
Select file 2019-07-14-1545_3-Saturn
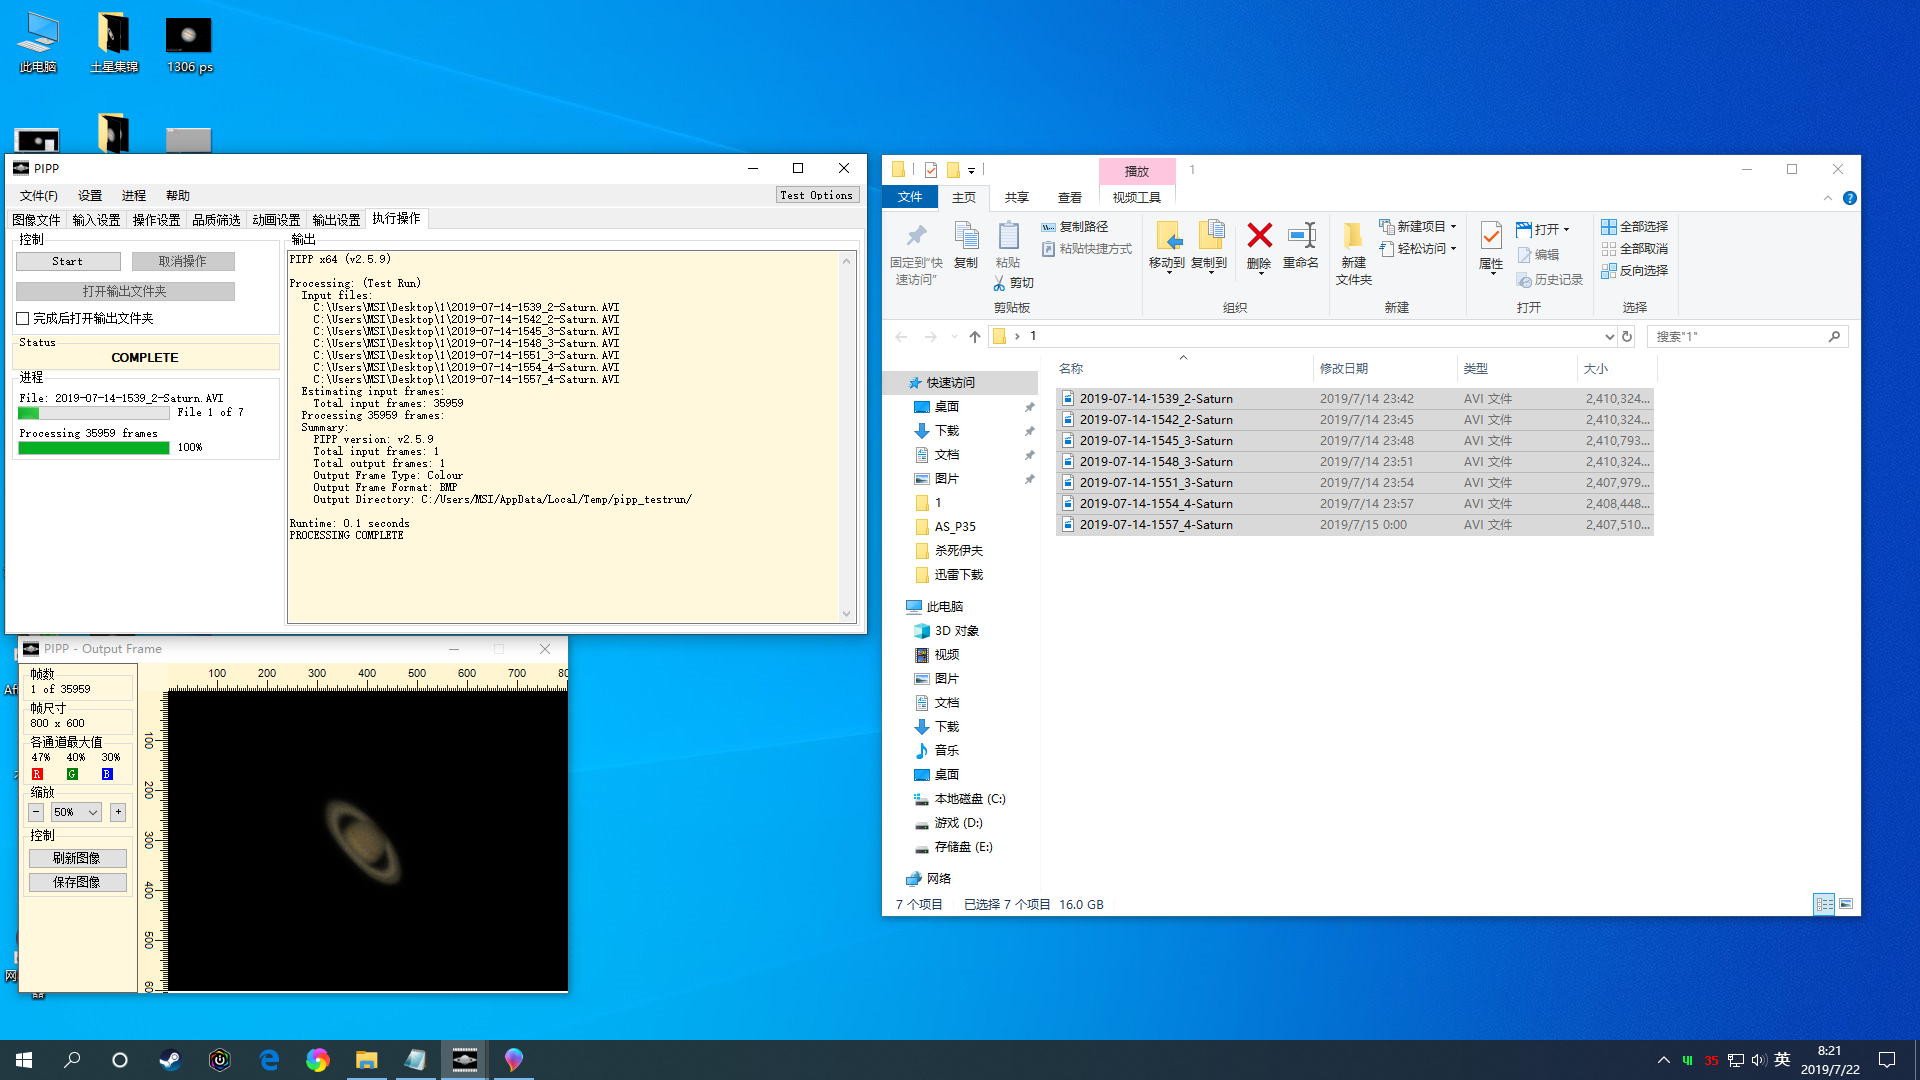pos(1354,441)
